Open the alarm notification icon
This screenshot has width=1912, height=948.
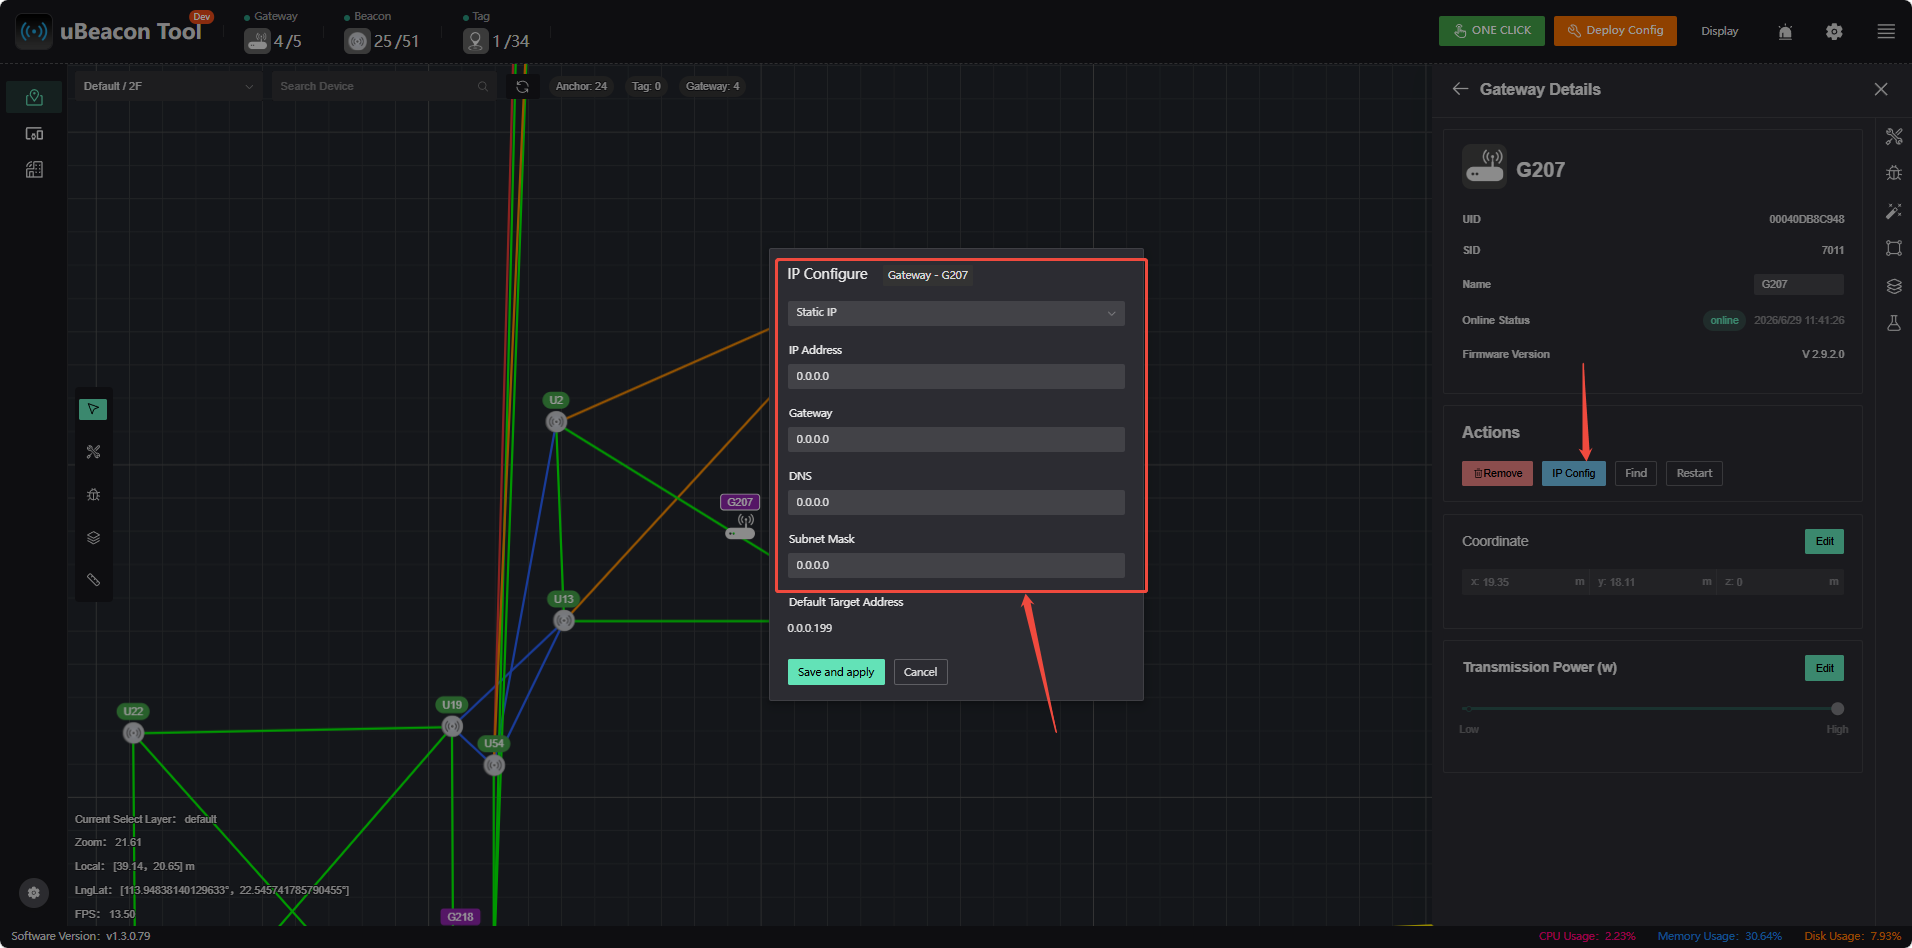tap(1785, 32)
